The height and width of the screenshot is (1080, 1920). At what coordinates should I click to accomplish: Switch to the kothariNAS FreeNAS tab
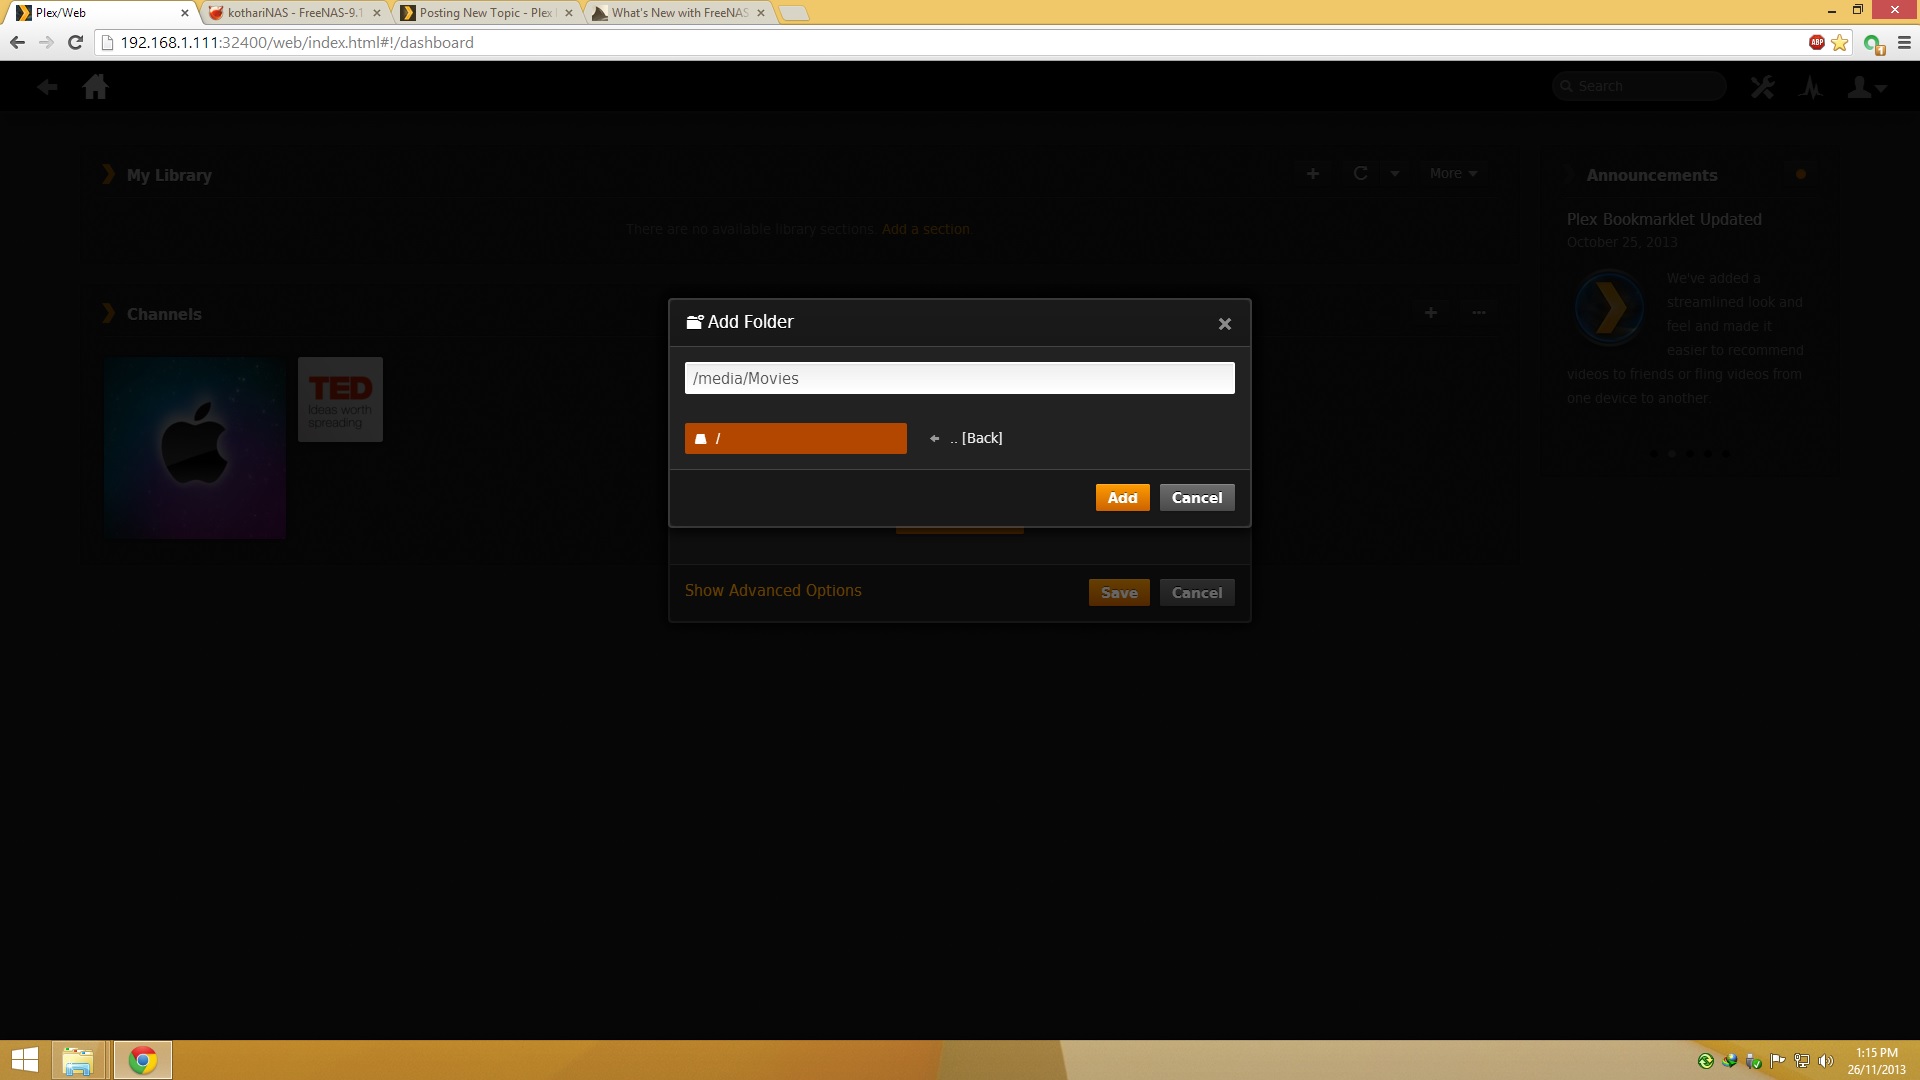tap(292, 13)
